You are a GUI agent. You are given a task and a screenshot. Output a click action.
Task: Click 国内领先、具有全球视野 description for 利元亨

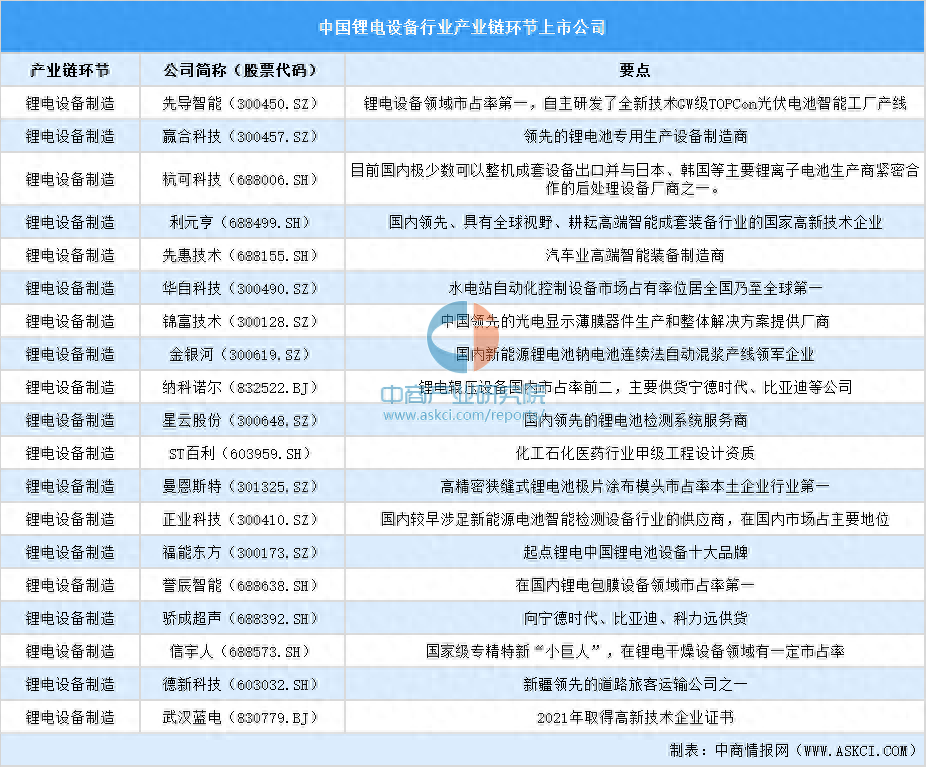pyautogui.click(x=635, y=223)
